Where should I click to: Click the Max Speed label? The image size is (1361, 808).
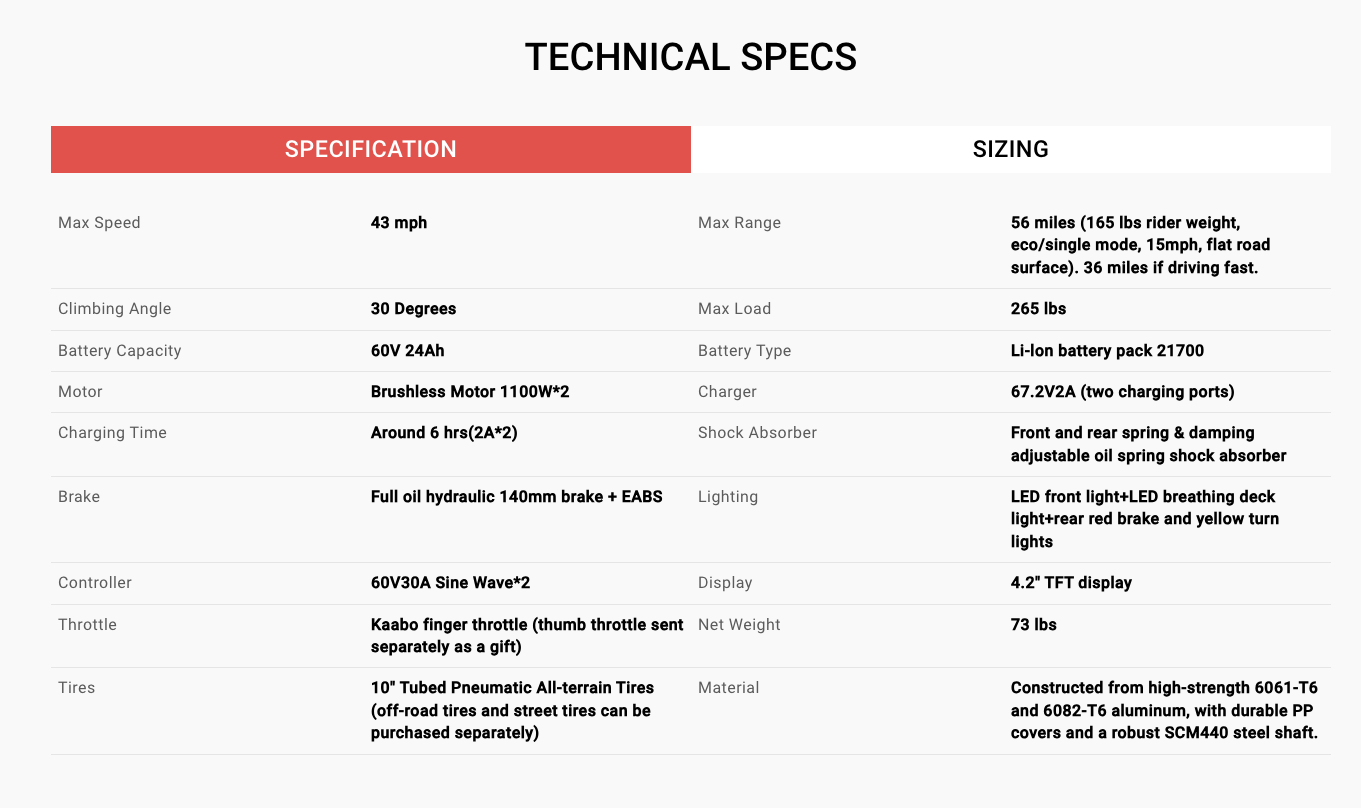coord(99,223)
